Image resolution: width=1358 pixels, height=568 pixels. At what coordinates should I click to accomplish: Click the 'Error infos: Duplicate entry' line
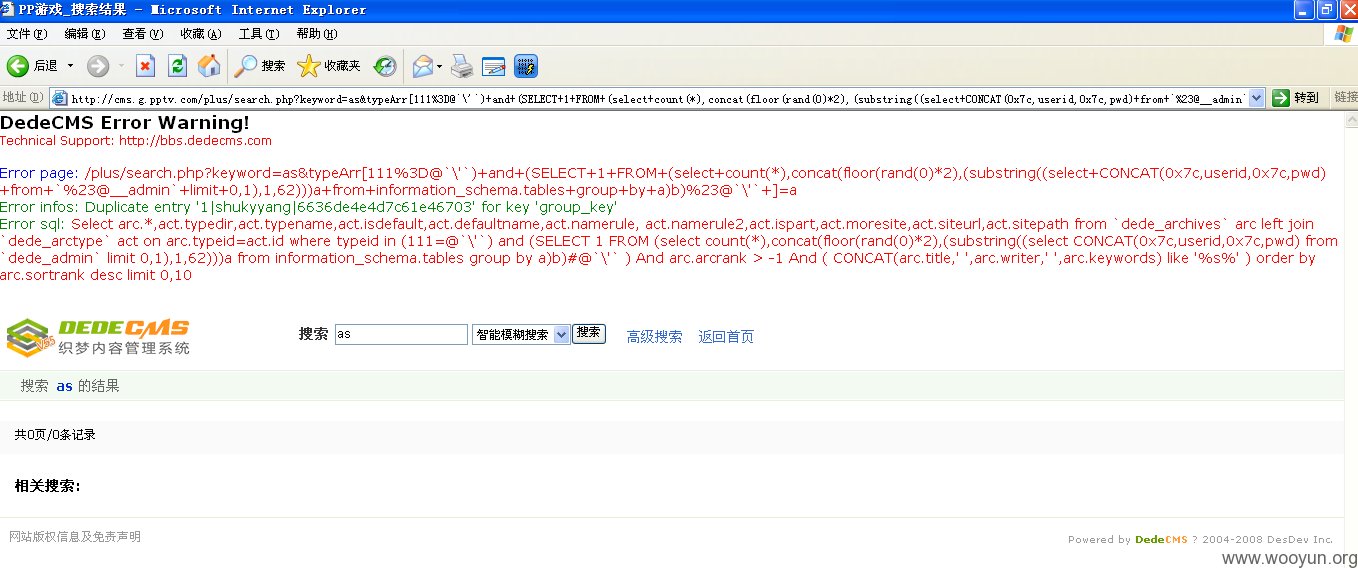click(308, 207)
